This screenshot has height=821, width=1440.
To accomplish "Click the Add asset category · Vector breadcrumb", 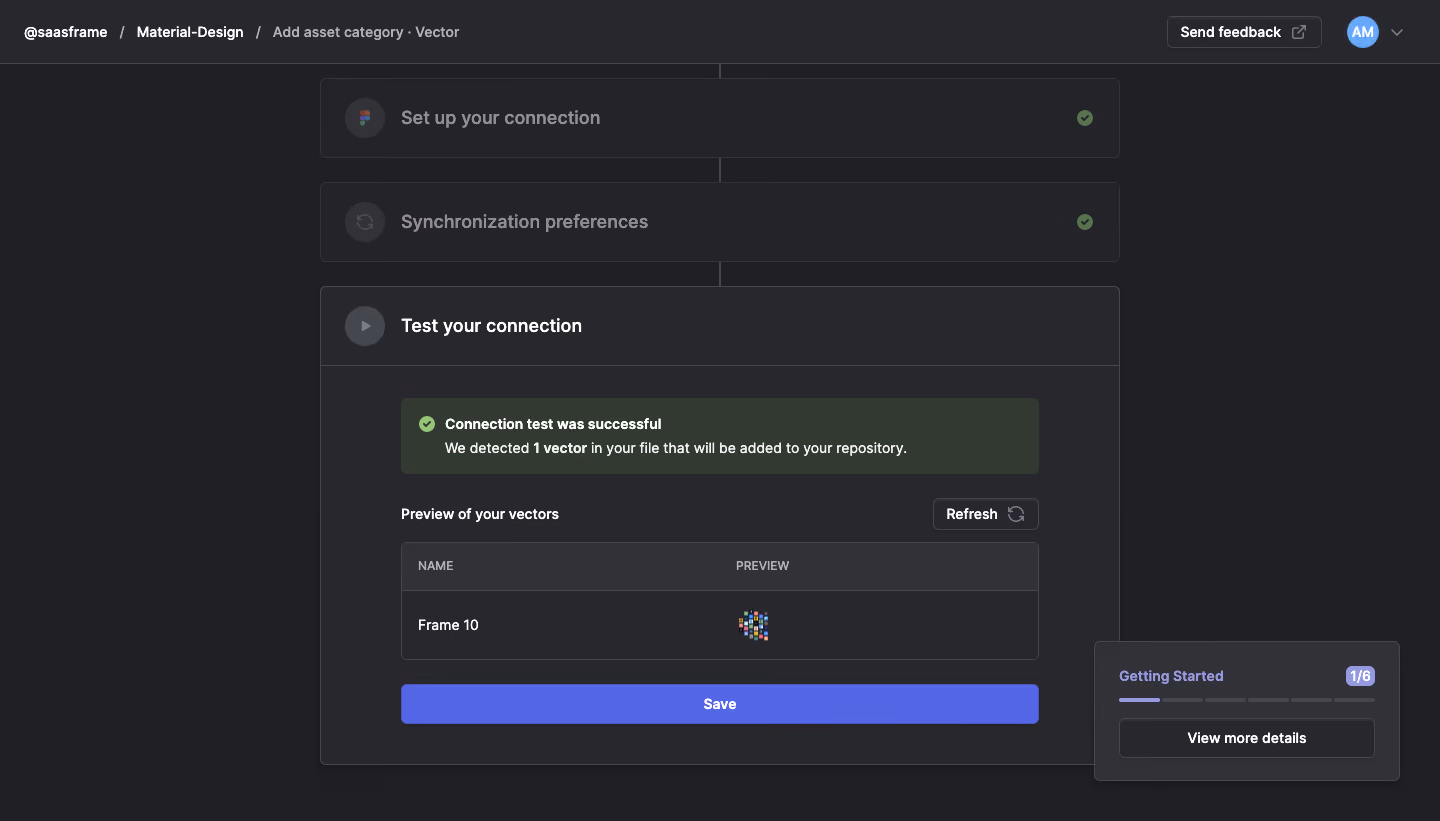I will (366, 32).
